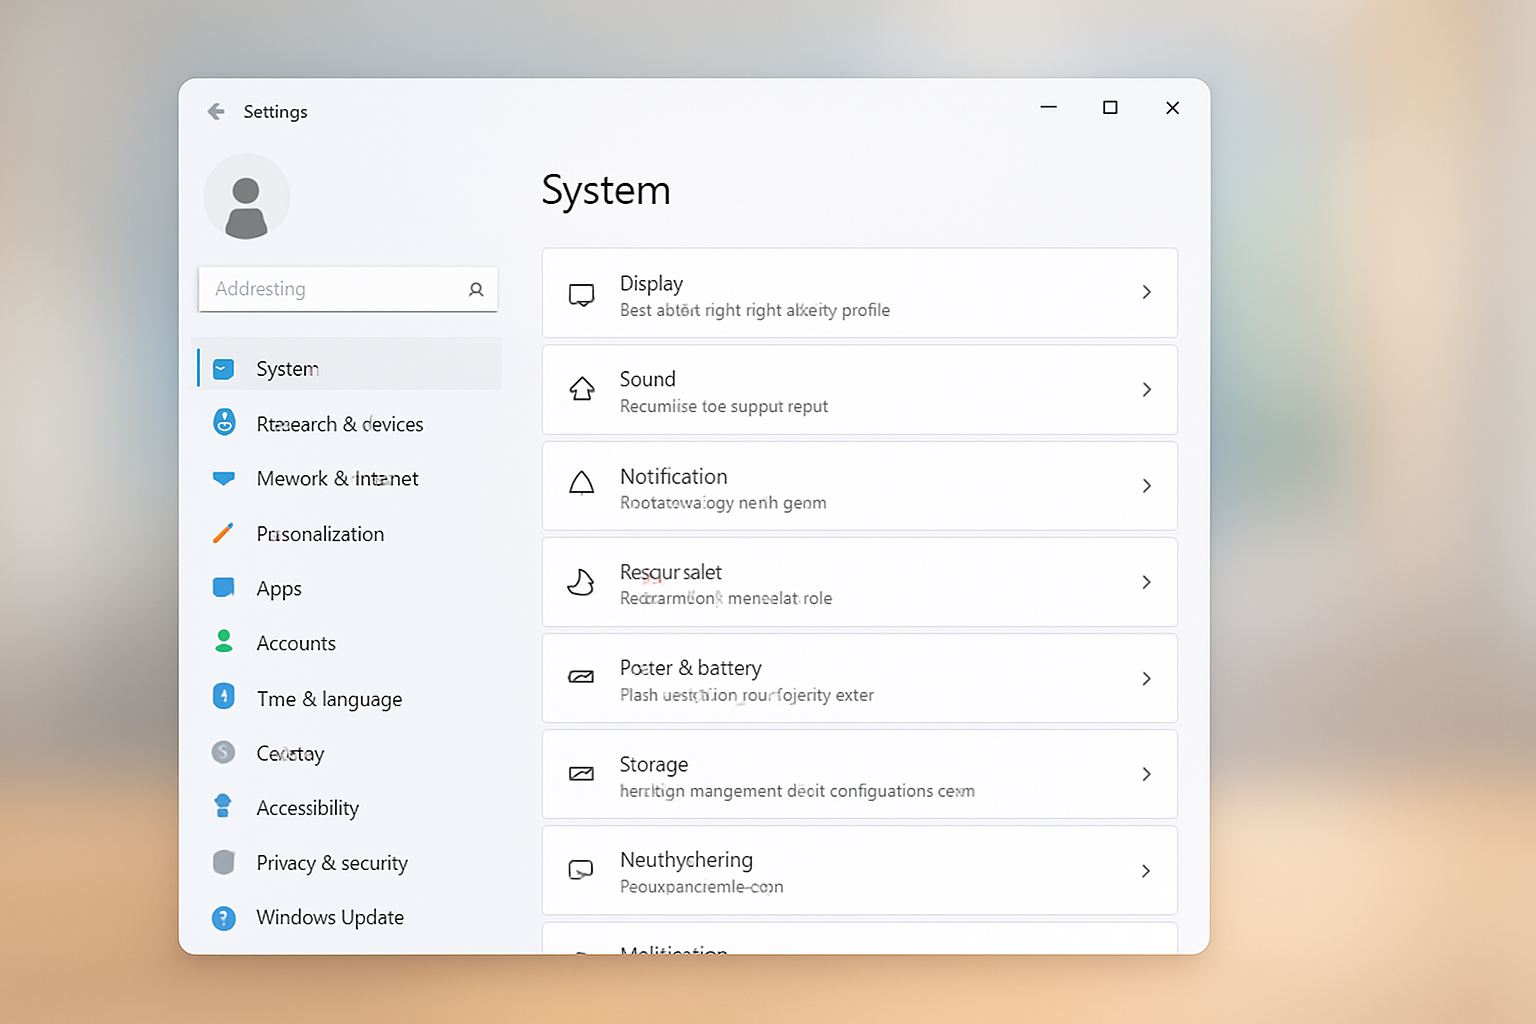This screenshot has height=1024, width=1536.
Task: Click the search magnifier icon
Action: pos(476,289)
